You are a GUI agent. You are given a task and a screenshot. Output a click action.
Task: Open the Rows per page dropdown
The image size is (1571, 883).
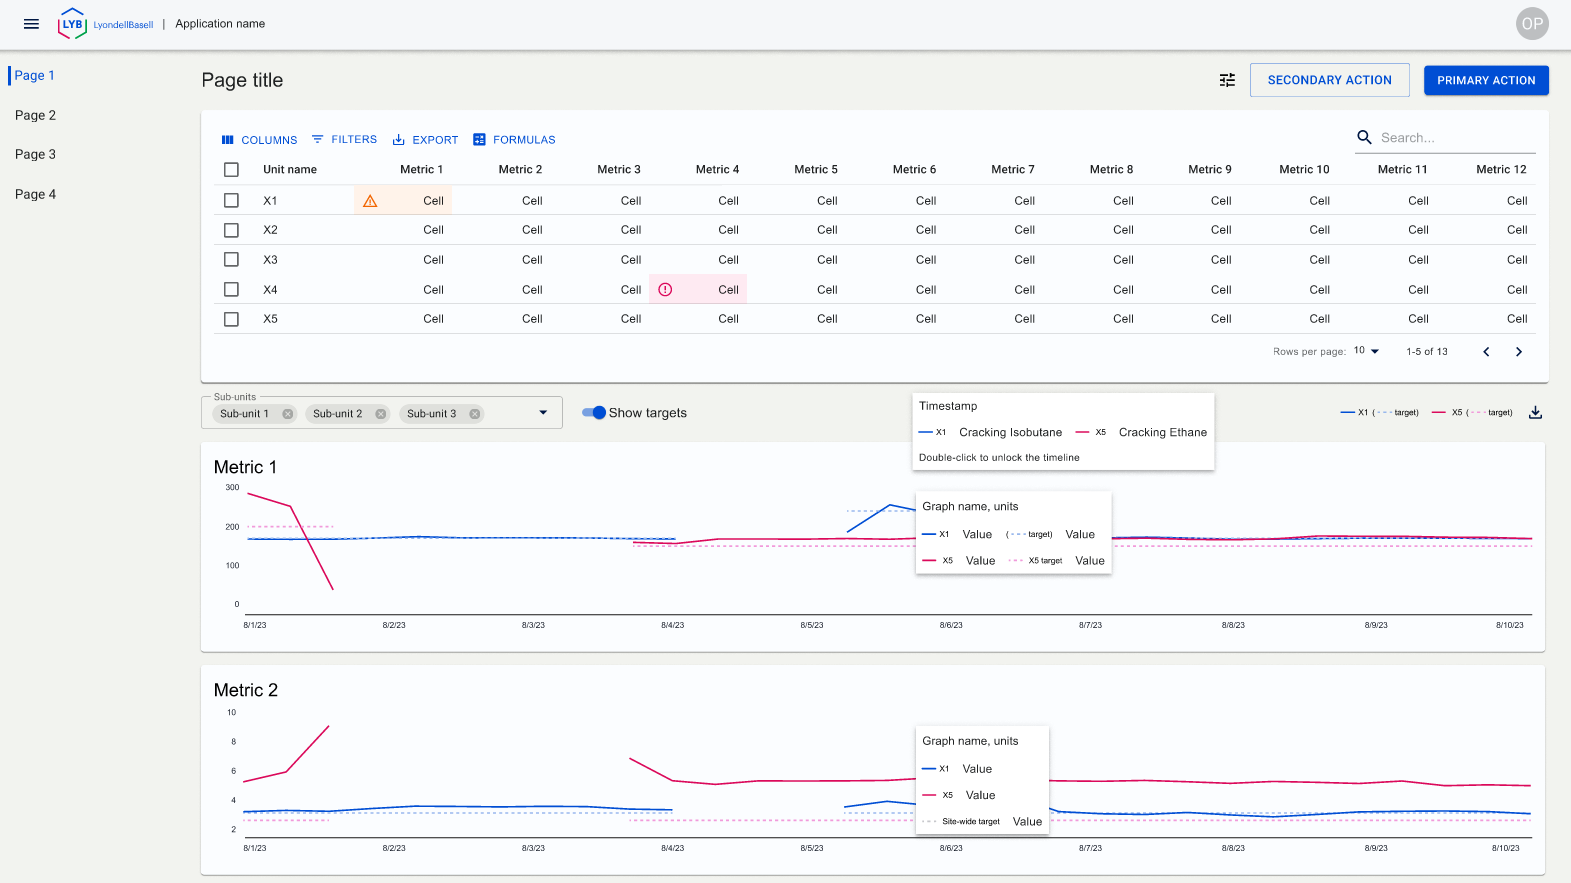(x=1366, y=351)
